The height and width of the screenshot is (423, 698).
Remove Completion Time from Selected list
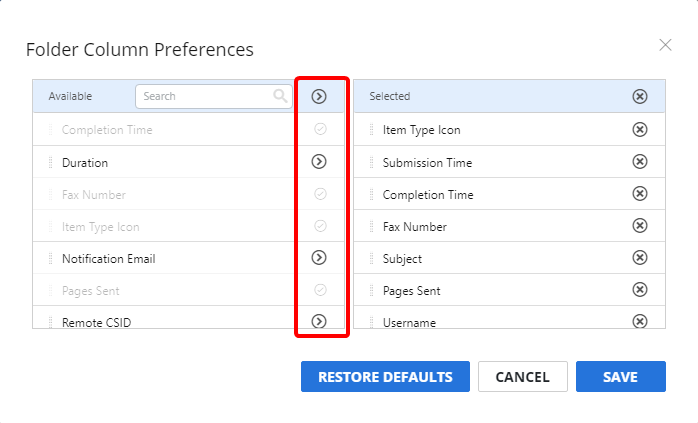point(640,194)
